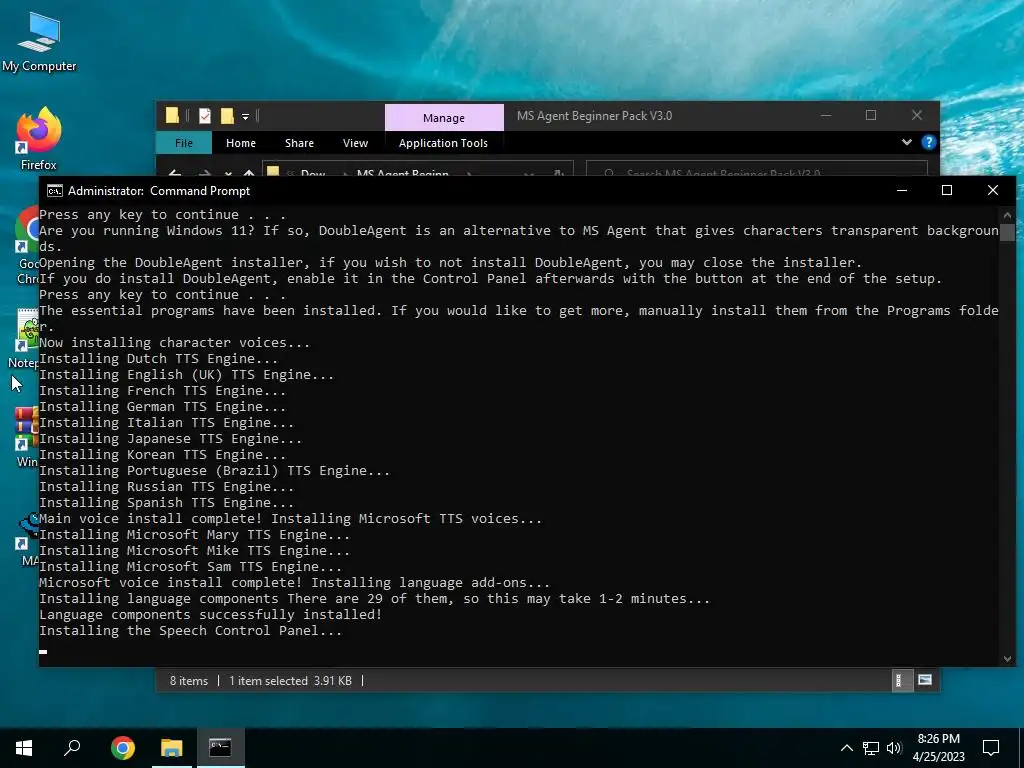Screen dimensions: 1024x768
Task: Open the My Computer desktop icon
Action: tap(39, 41)
